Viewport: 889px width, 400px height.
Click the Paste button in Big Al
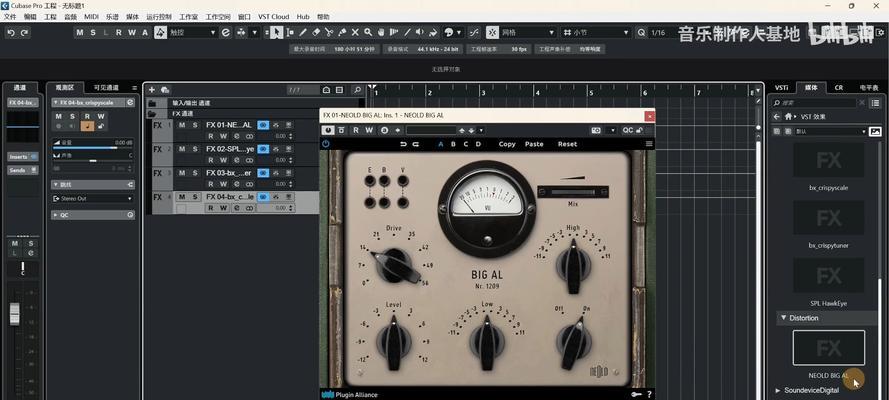[534, 144]
